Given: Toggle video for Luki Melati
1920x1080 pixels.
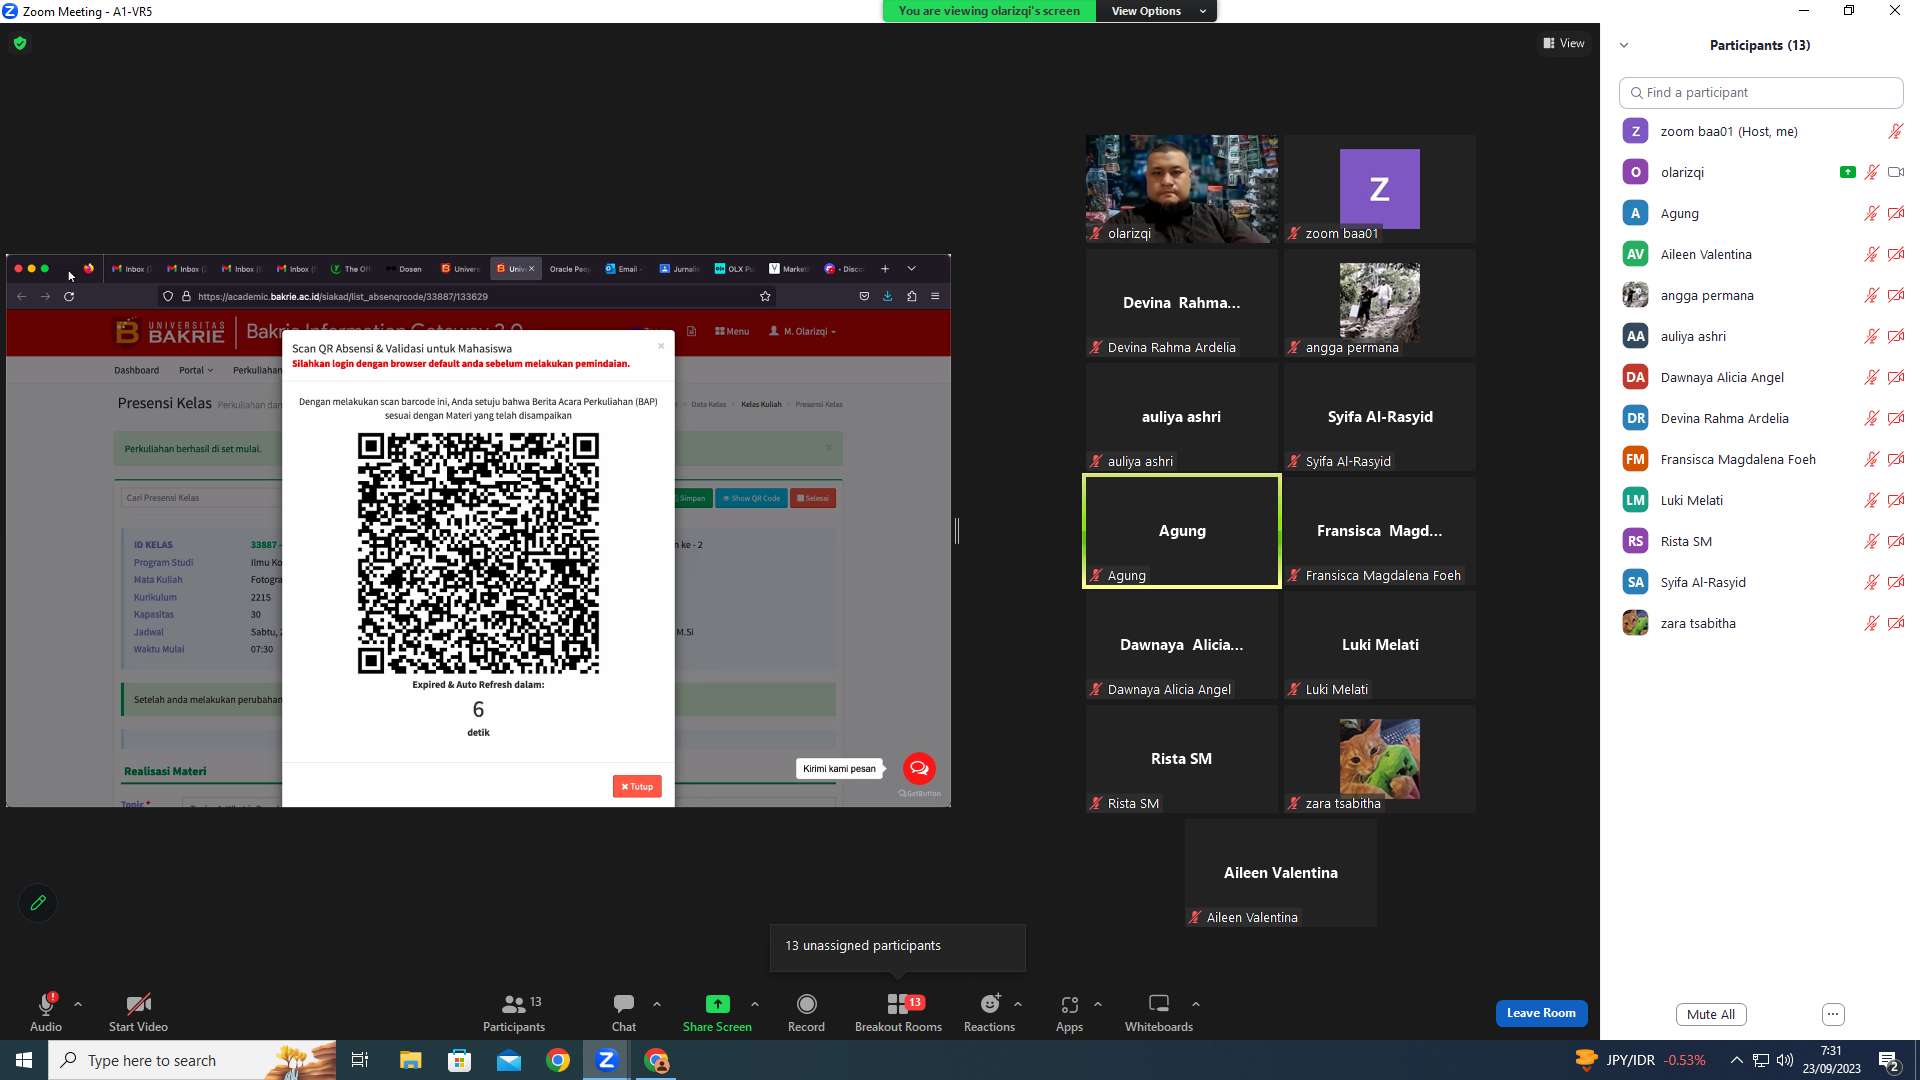Looking at the screenshot, I should click(x=1895, y=500).
